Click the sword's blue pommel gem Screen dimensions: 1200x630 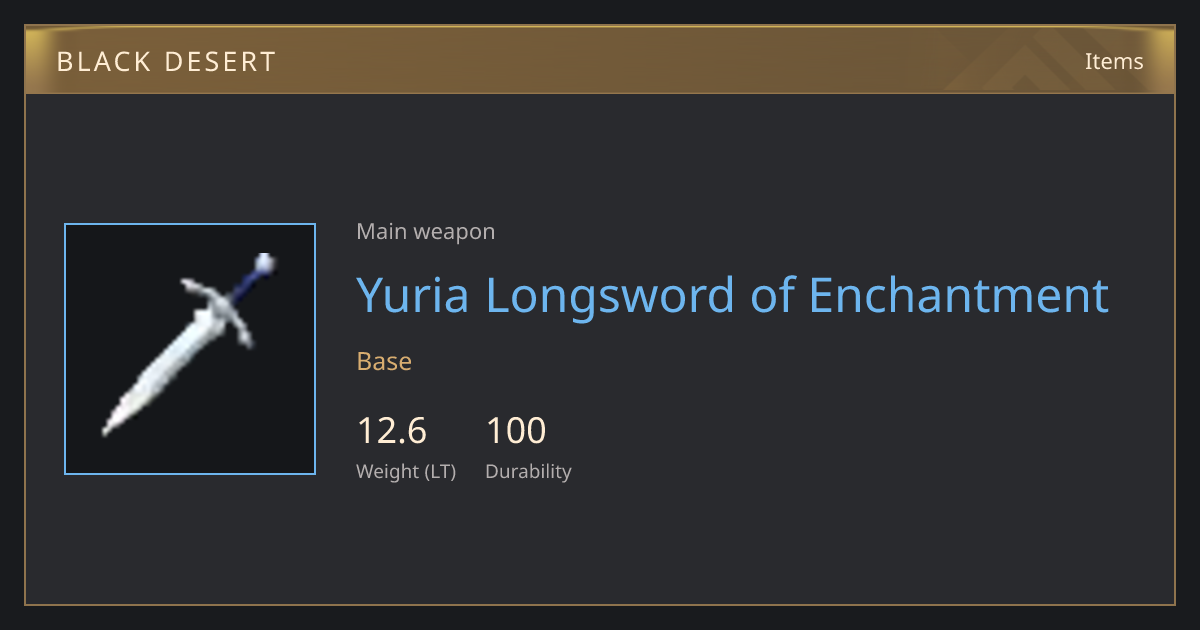pos(264,264)
